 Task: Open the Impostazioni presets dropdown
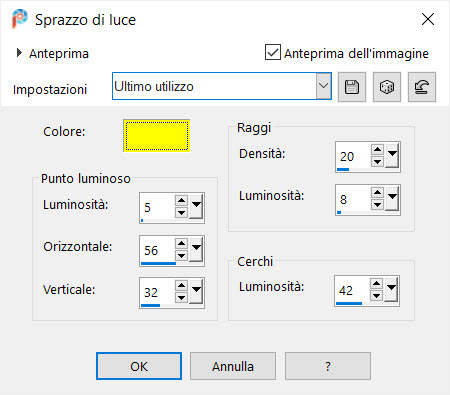coord(323,86)
